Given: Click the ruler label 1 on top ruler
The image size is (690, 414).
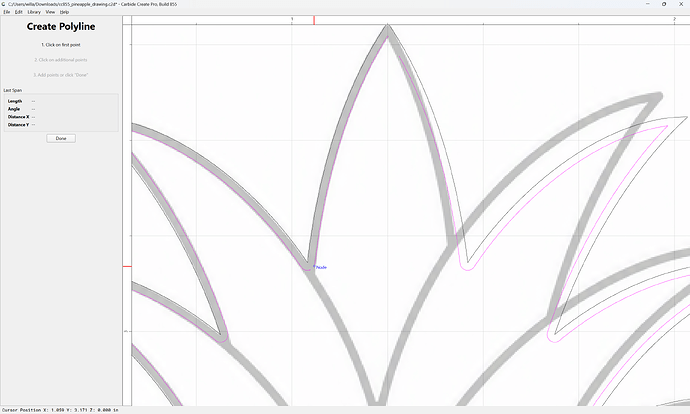Looking at the screenshot, I should (292, 19).
